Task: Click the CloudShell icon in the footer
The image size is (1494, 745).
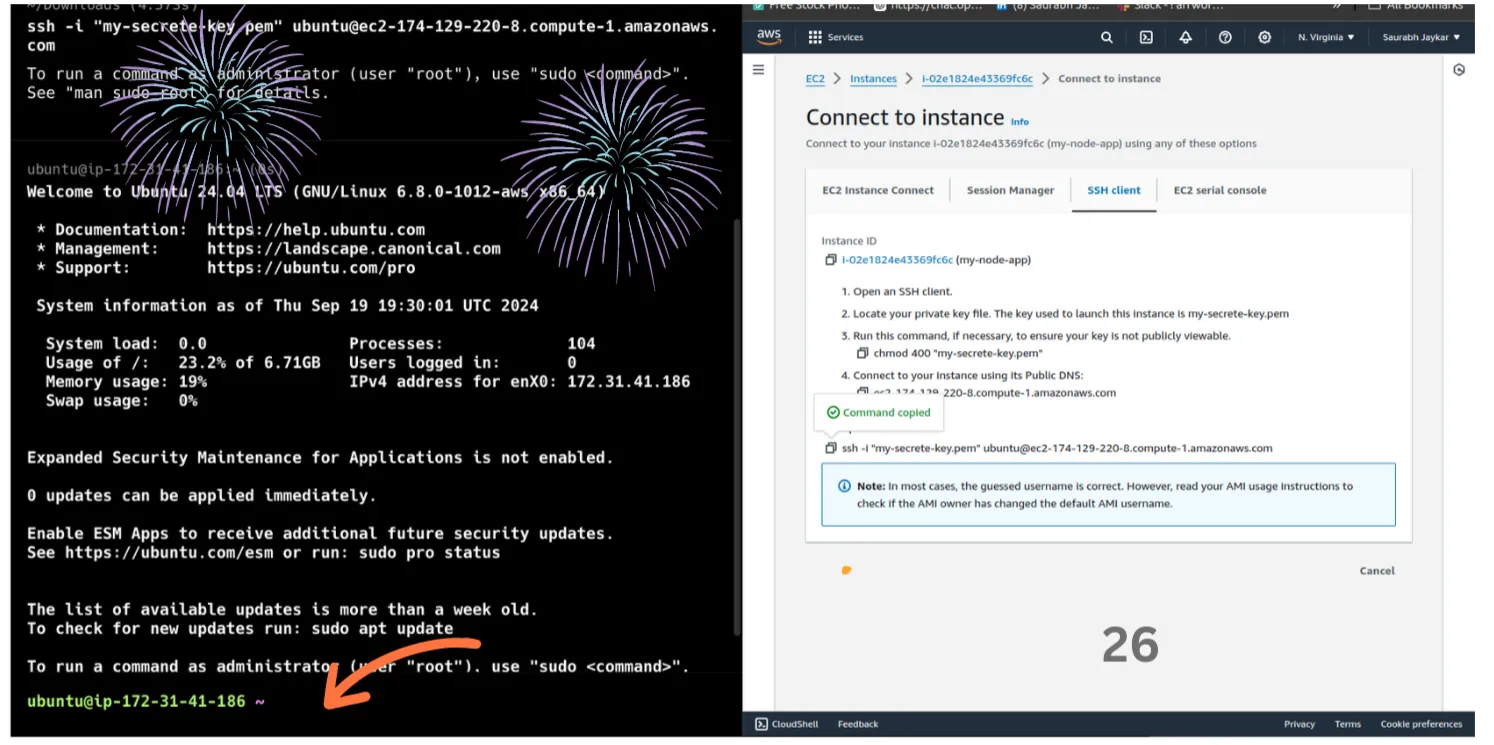Action: (x=761, y=724)
